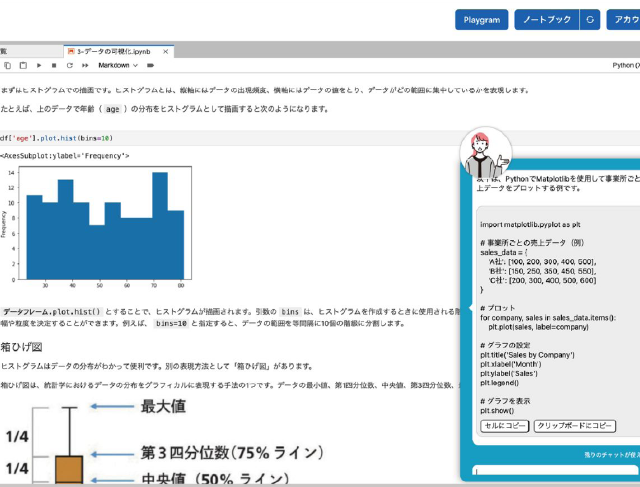Run the selected cell with play icon

[x=39, y=65]
